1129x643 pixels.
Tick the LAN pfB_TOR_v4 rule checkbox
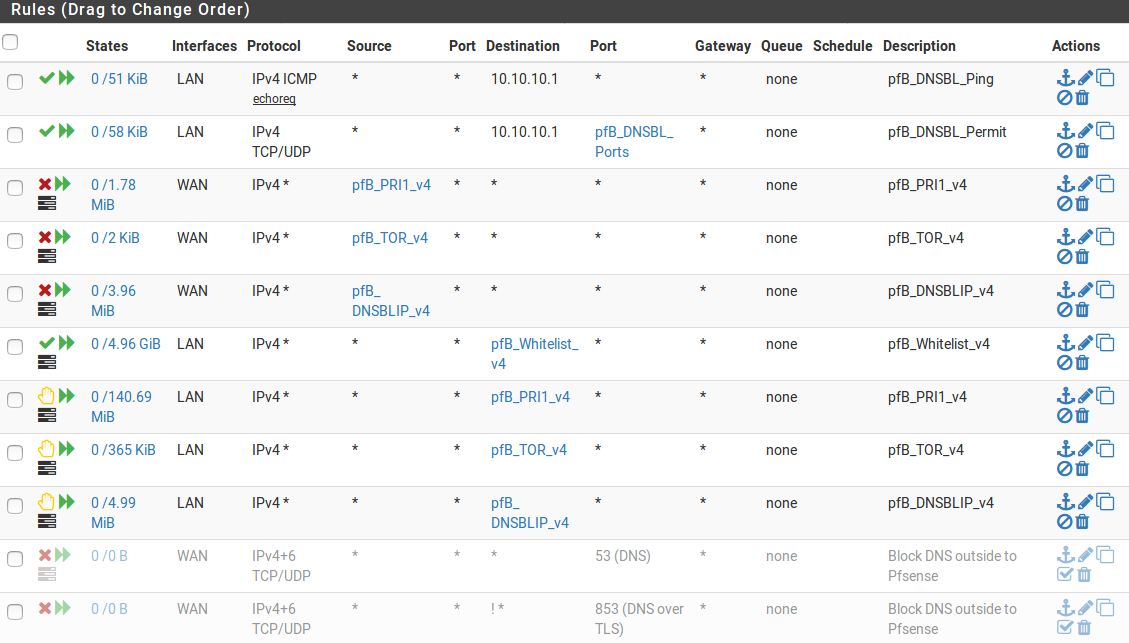[x=15, y=452]
